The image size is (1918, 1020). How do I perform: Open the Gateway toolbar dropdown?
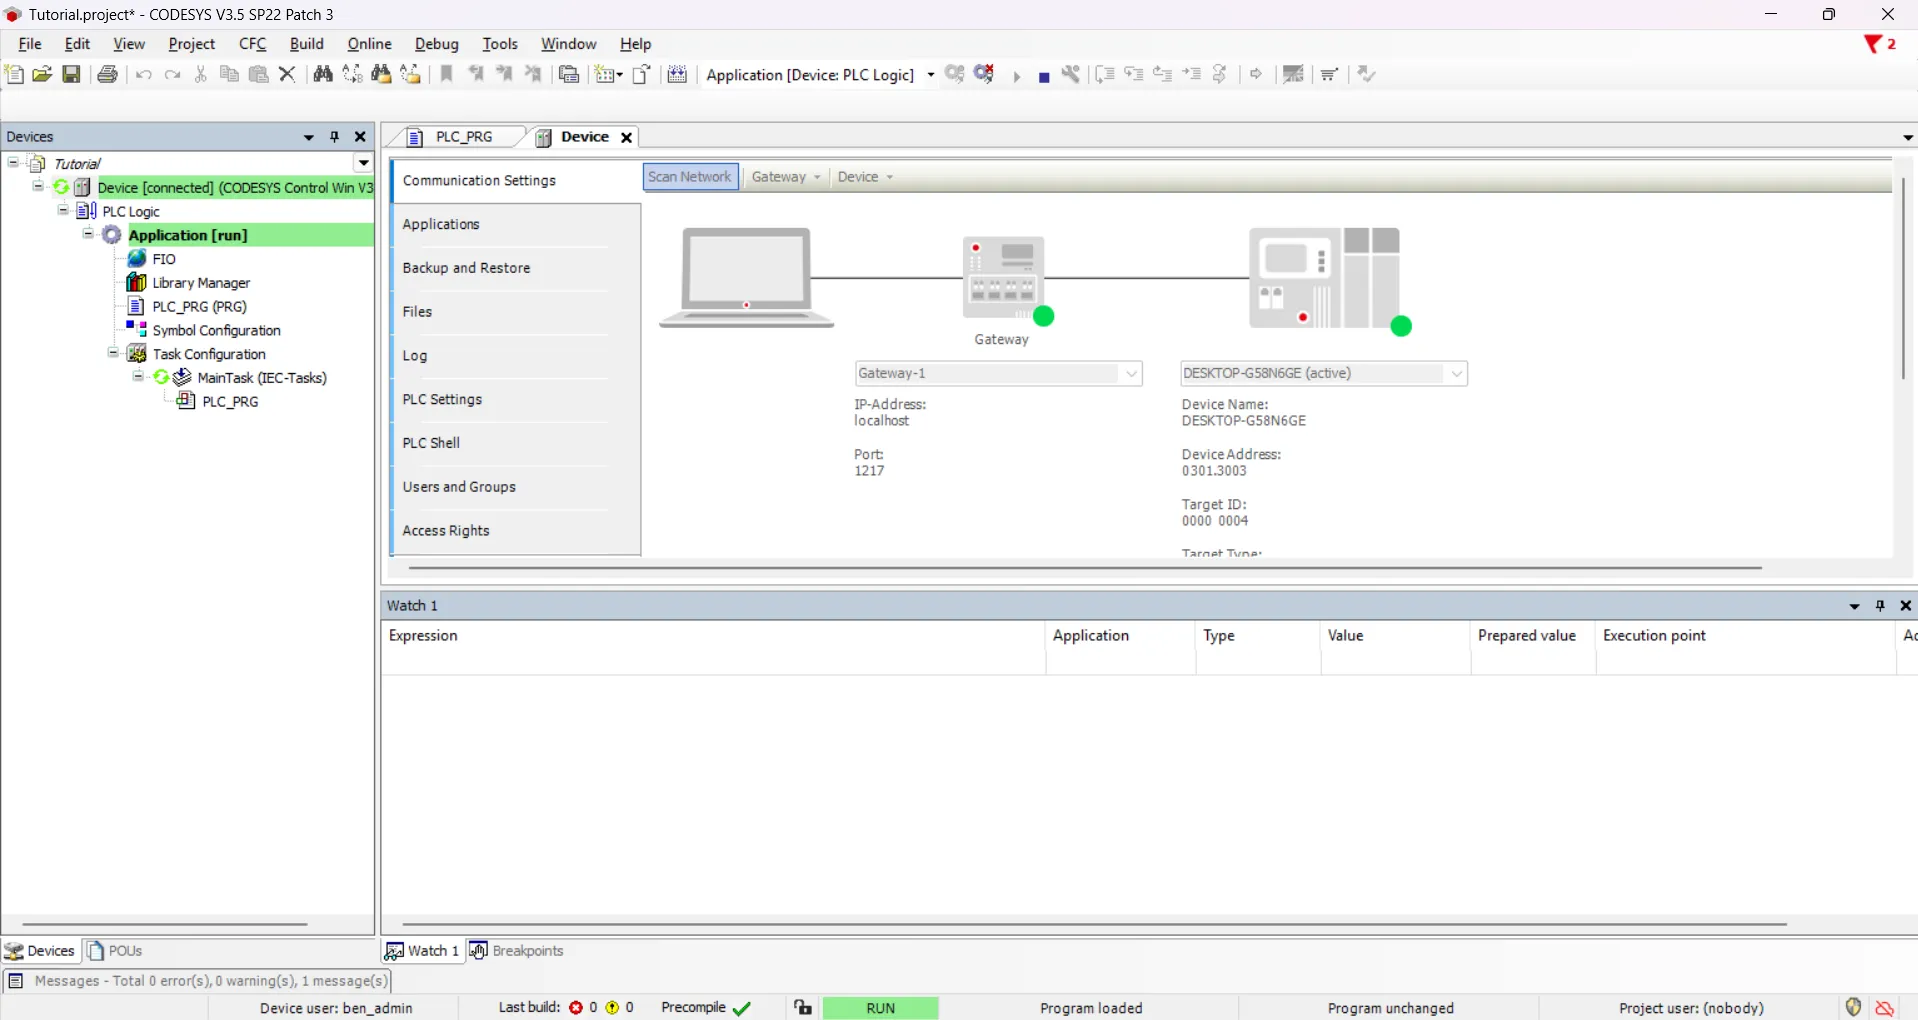786,177
